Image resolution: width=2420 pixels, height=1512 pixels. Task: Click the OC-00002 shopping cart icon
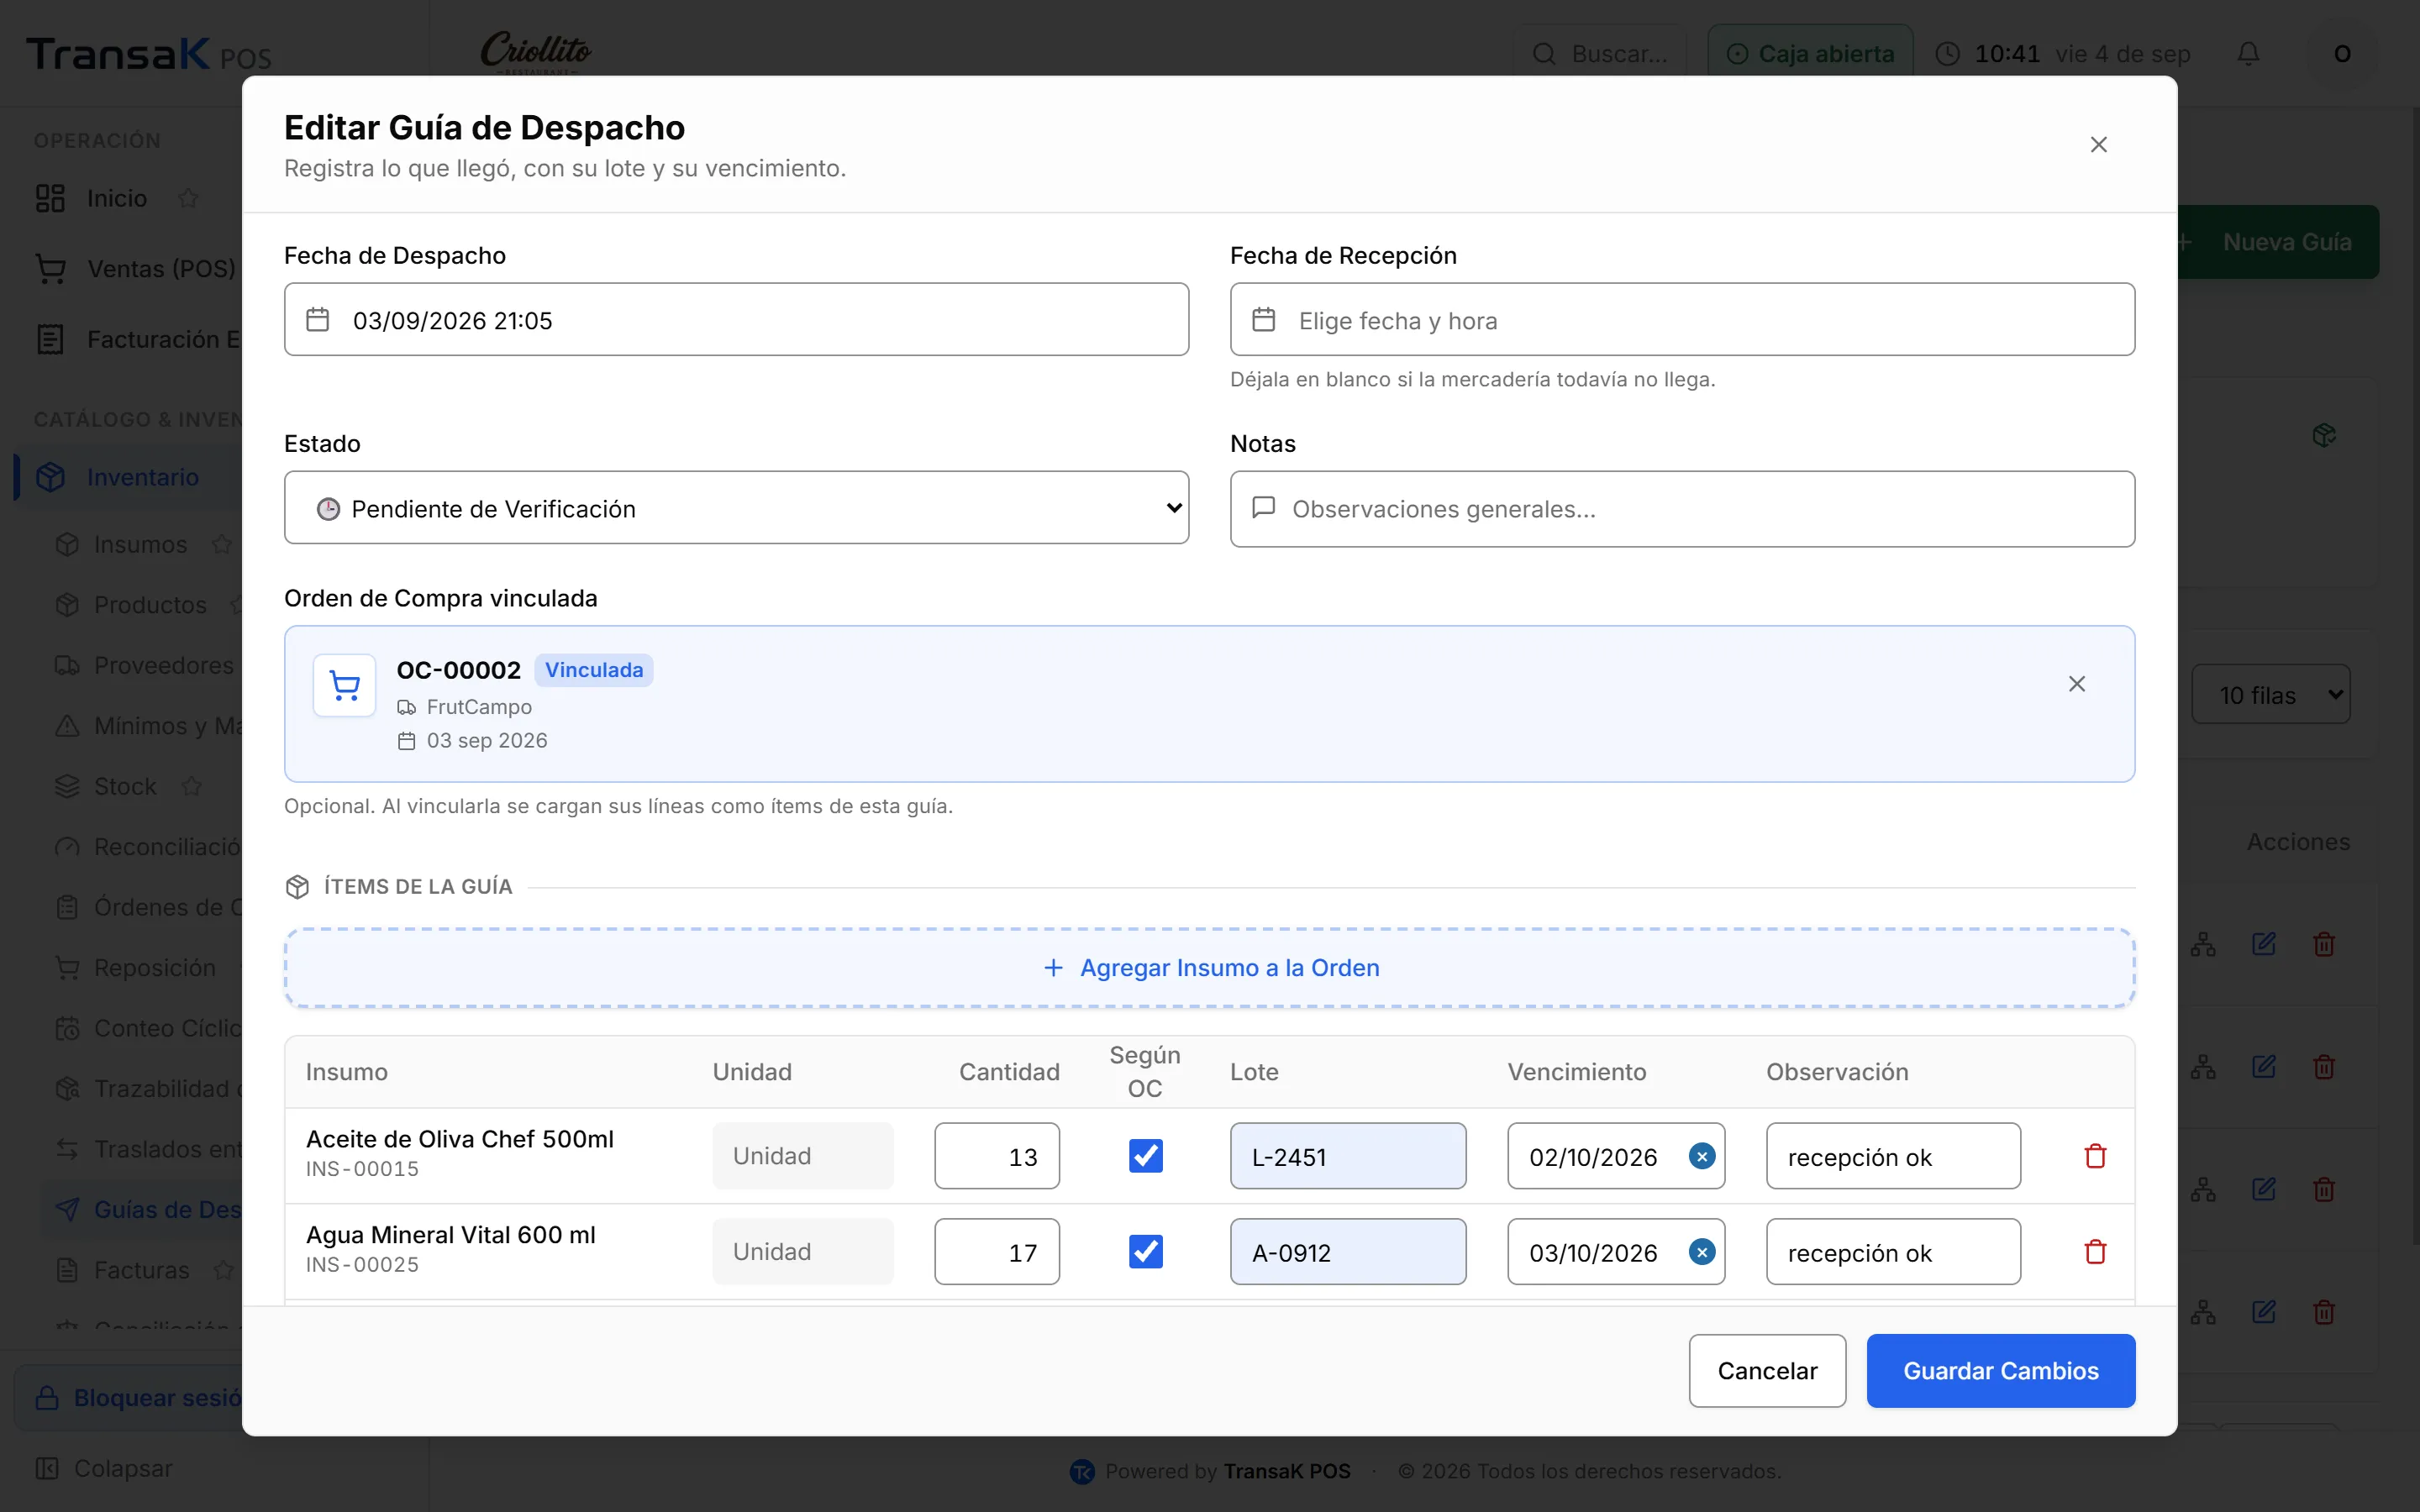click(345, 686)
